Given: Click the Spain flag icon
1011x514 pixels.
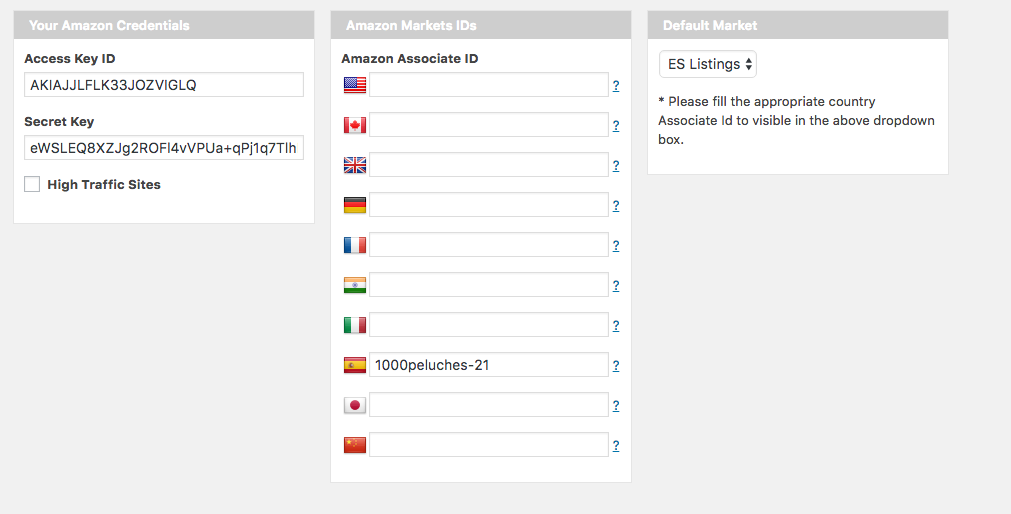Looking at the screenshot, I should click(355, 365).
